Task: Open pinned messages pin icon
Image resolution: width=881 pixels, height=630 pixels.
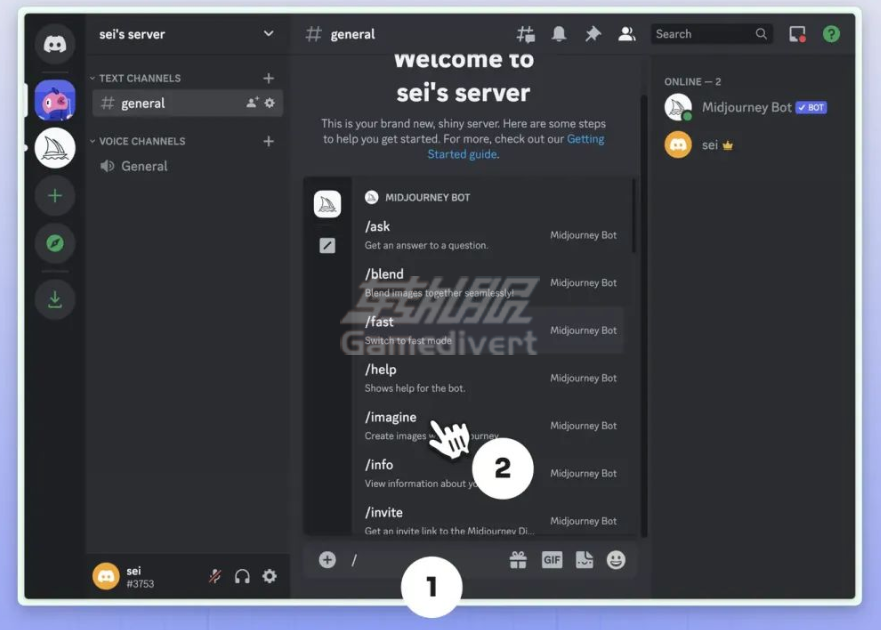Action: coord(593,34)
